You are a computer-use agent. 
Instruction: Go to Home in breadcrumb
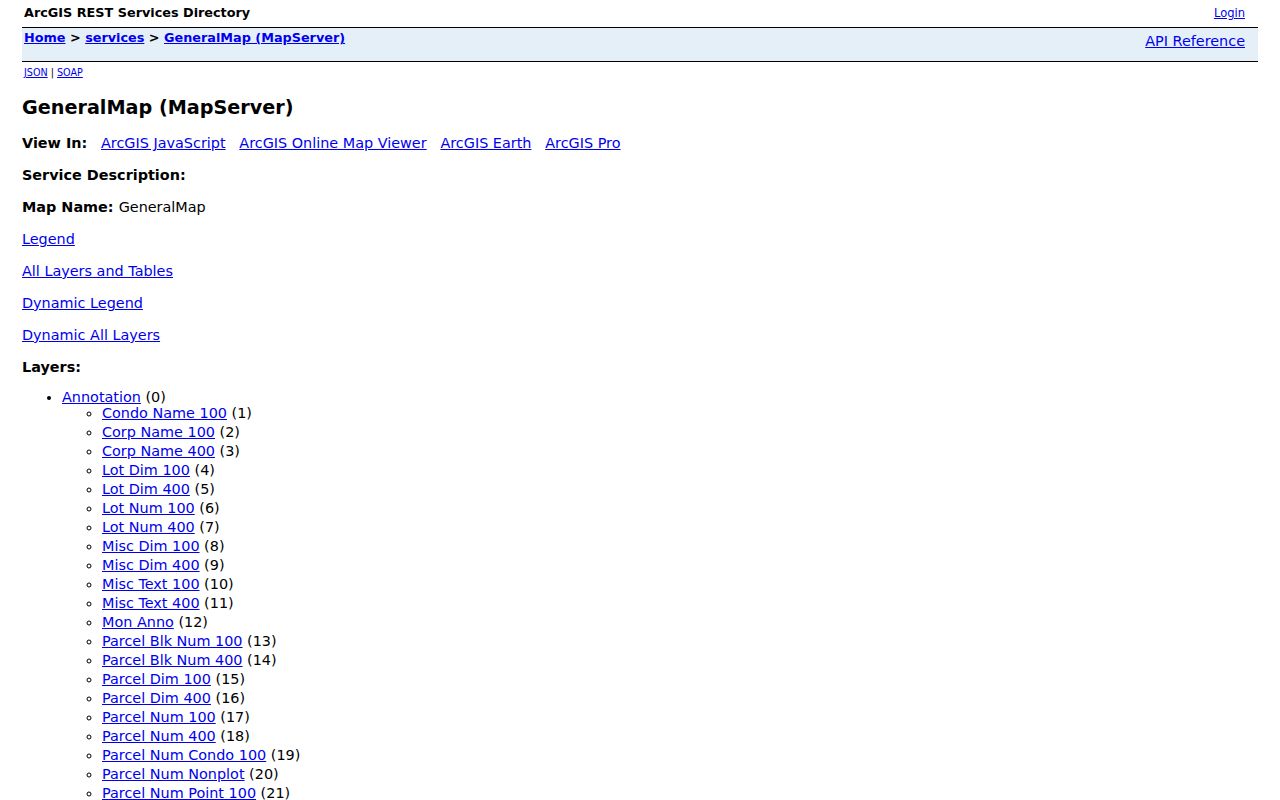pos(45,38)
